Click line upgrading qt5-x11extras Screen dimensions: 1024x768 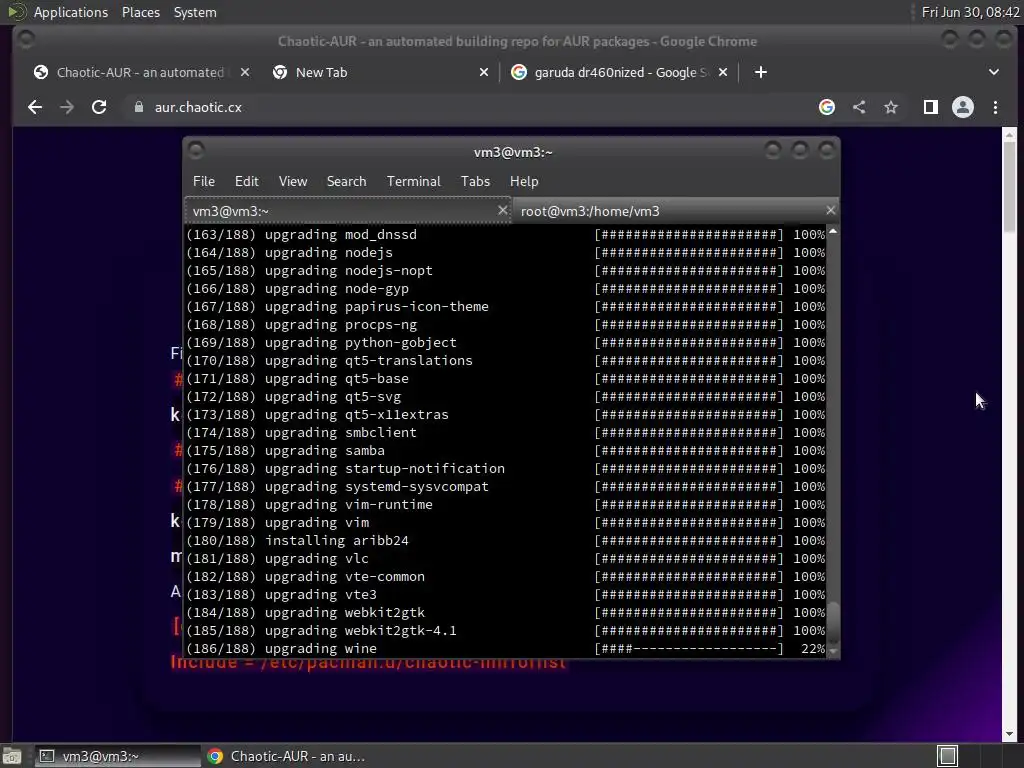[x=505, y=415]
